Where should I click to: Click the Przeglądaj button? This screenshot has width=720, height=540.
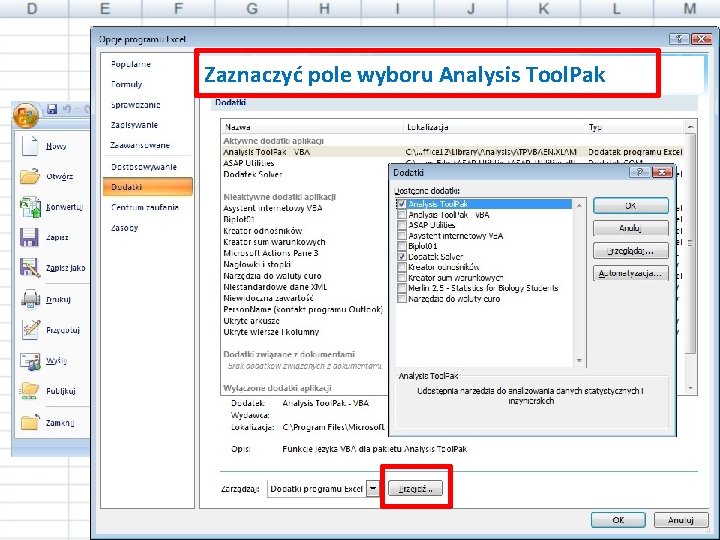click(x=630, y=251)
